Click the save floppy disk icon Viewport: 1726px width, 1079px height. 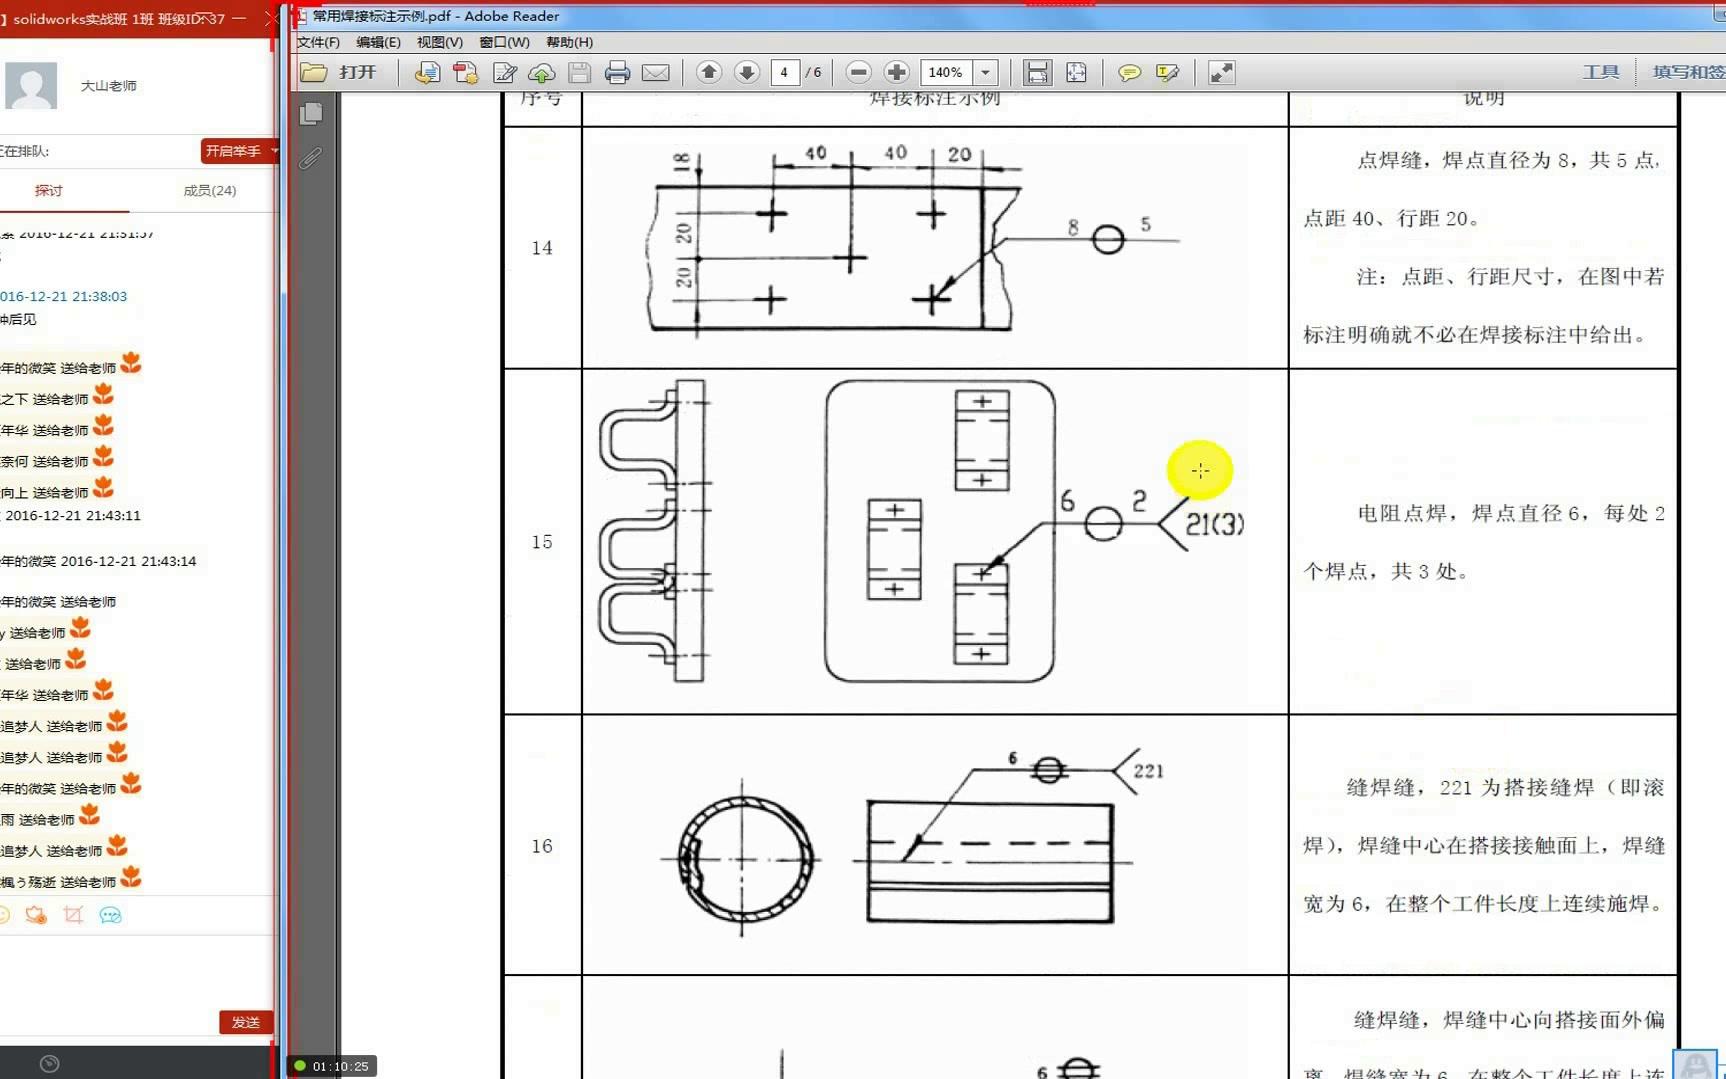579,72
